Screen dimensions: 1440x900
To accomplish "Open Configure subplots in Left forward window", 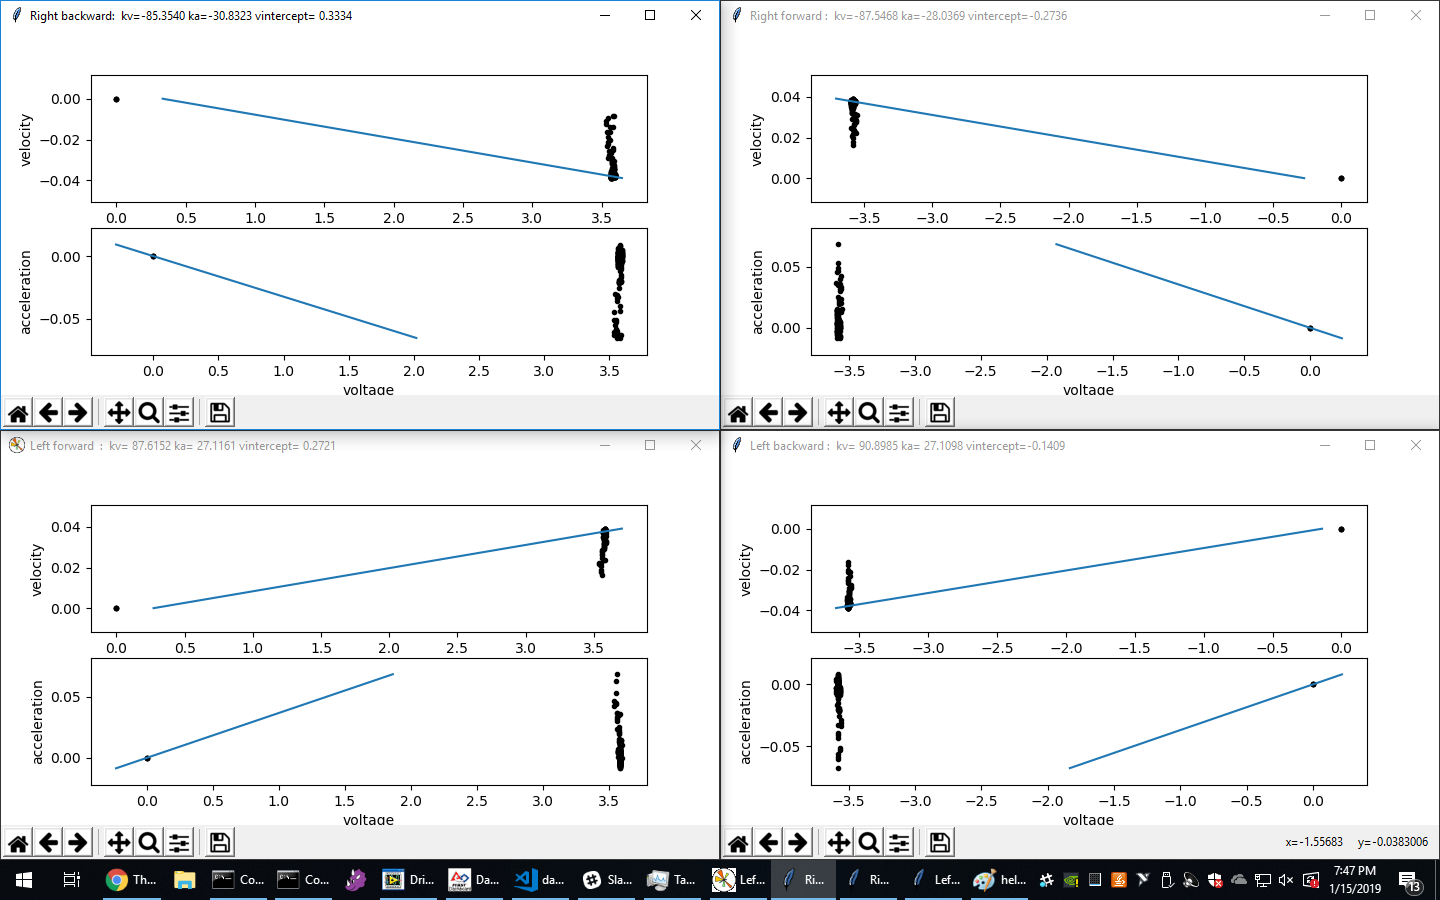I will point(179,843).
